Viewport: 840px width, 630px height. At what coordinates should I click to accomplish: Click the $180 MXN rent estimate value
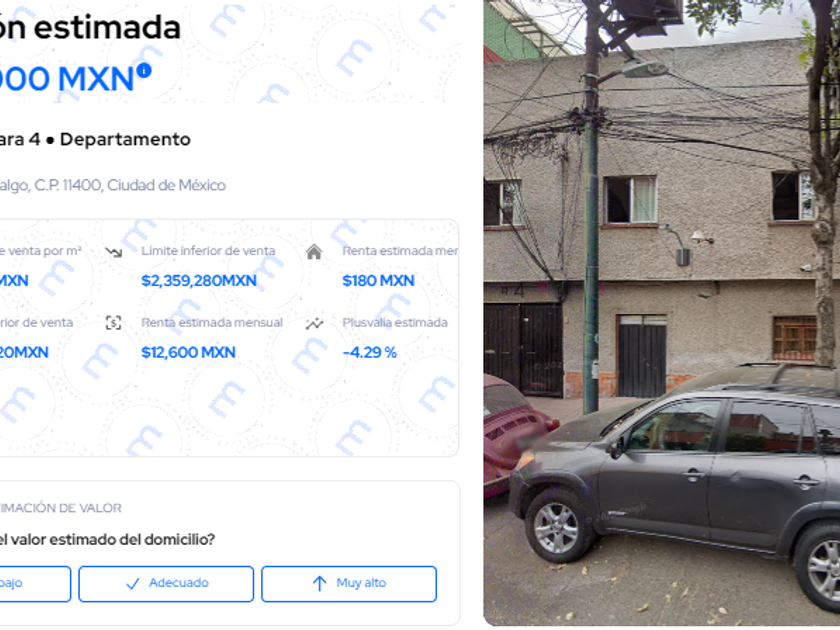point(378,281)
